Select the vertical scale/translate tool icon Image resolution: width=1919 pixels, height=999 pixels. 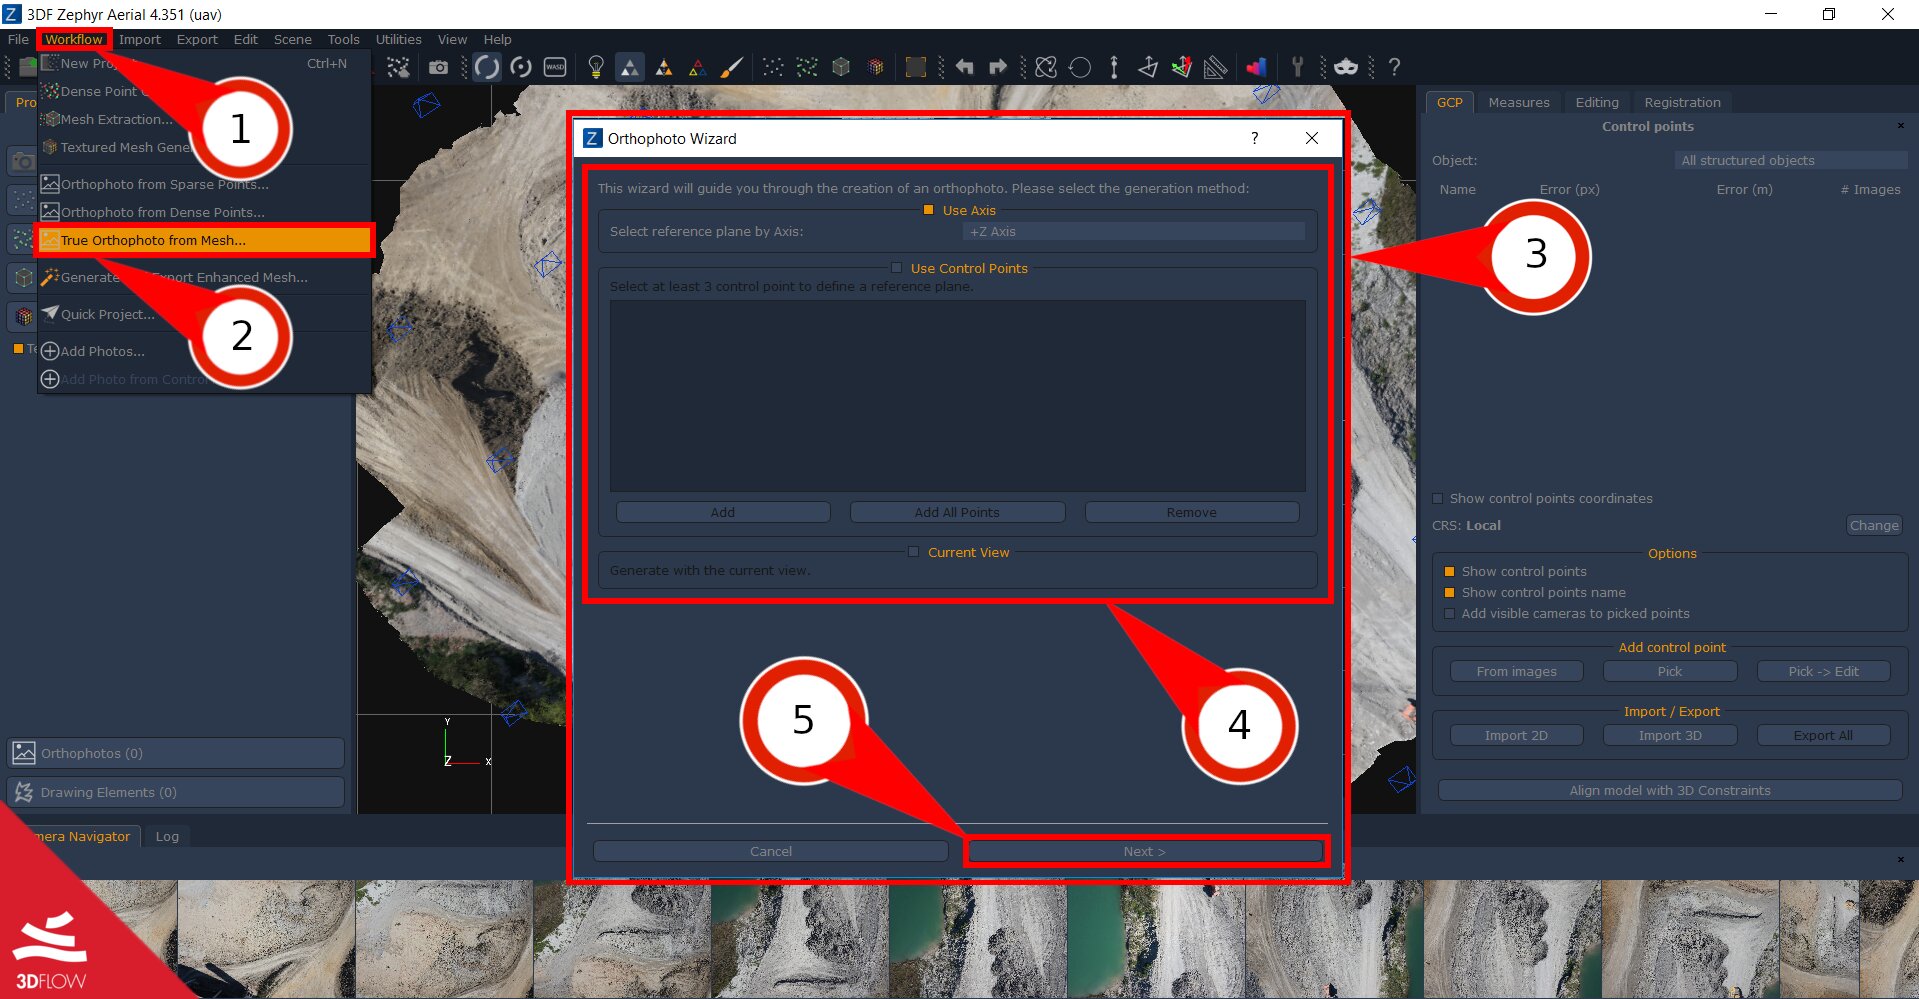[1114, 67]
